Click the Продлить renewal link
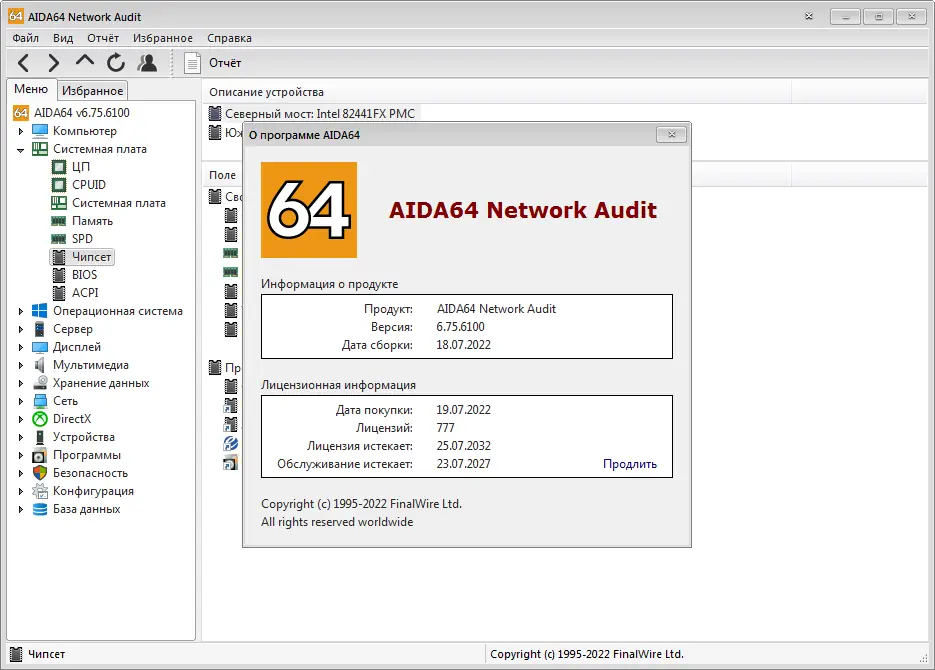The width and height of the screenshot is (935, 670). (x=630, y=464)
